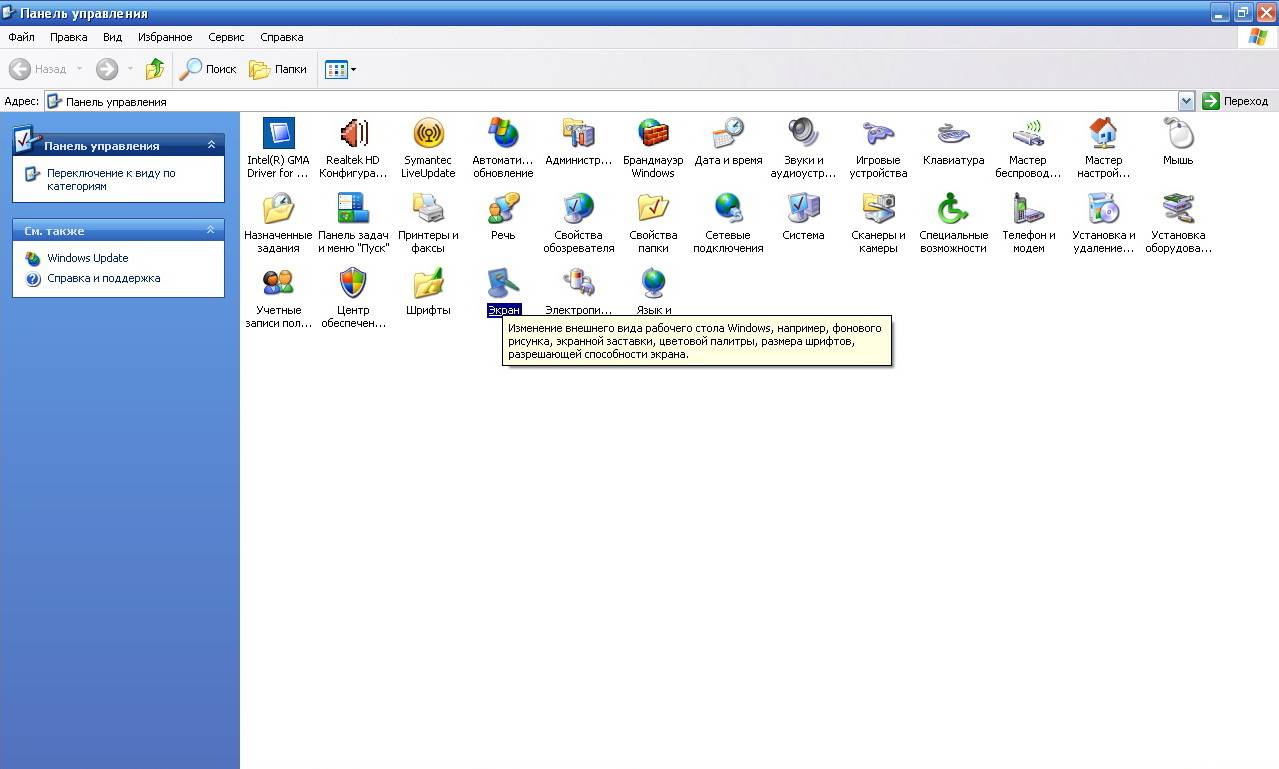Open Специальные возможности icon
The width and height of the screenshot is (1279, 769).
pyautogui.click(x=953, y=208)
